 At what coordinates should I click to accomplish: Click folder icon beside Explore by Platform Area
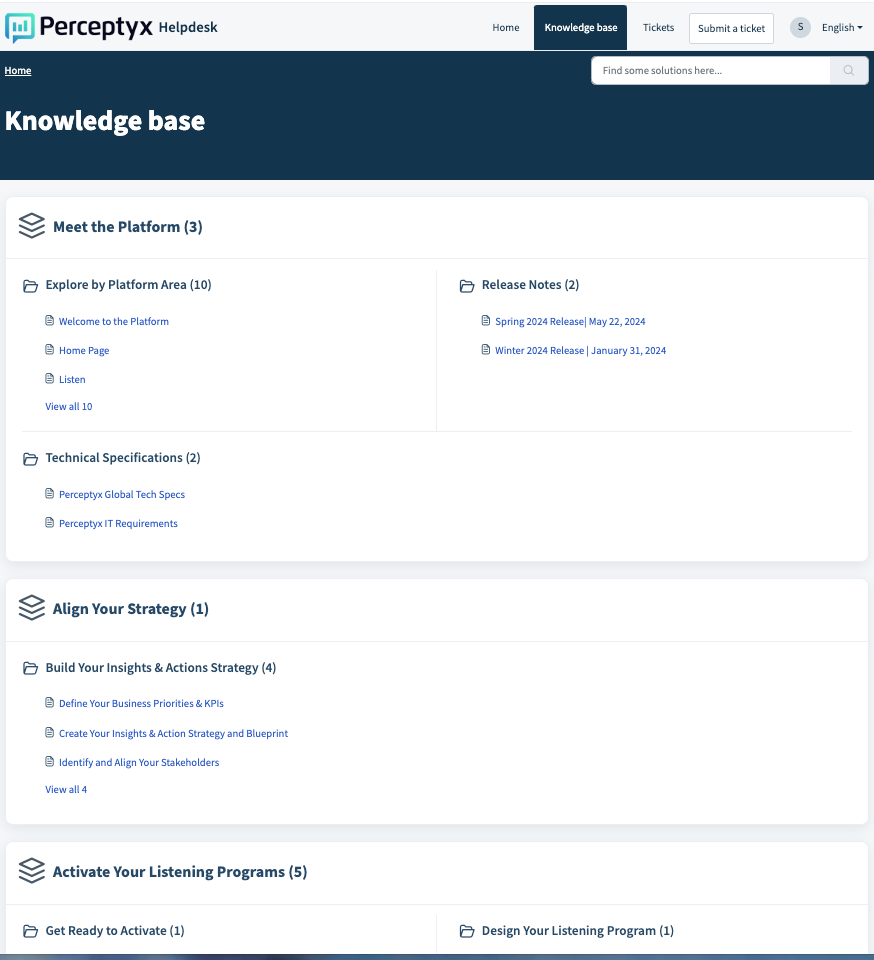click(x=30, y=285)
